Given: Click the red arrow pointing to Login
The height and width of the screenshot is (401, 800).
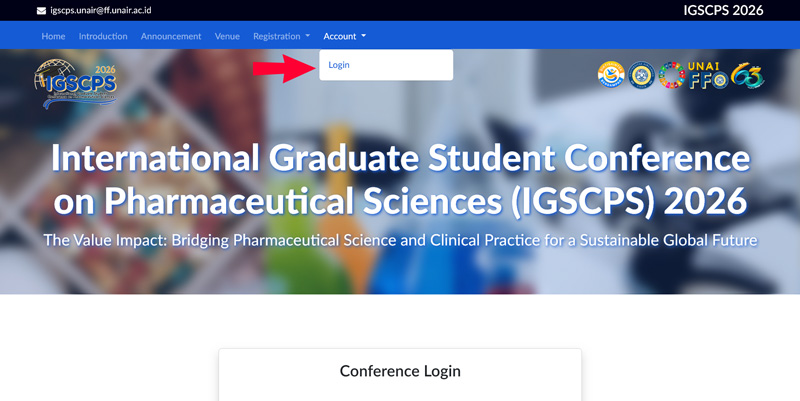Looking at the screenshot, I should coord(284,68).
